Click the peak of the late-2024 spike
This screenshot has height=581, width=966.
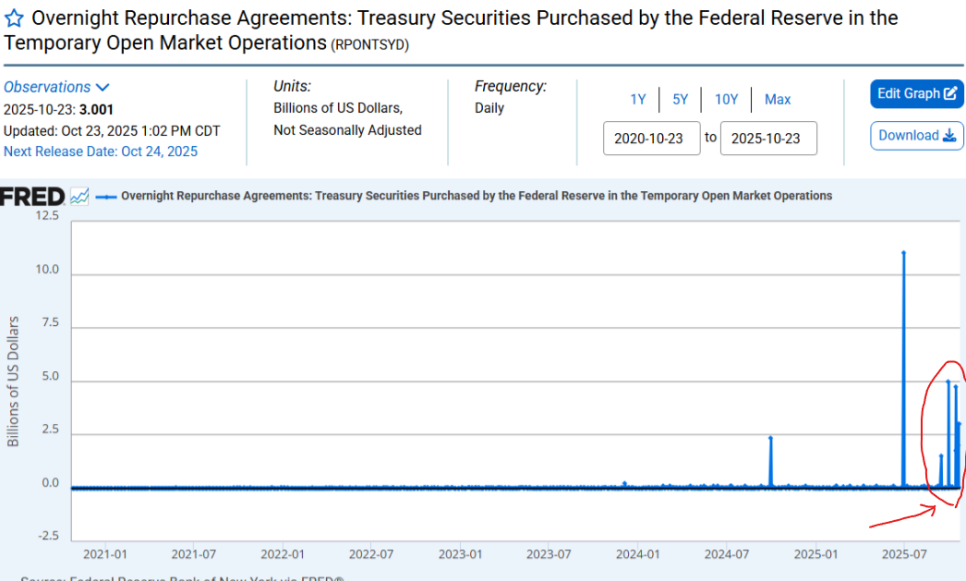pyautogui.click(x=770, y=438)
